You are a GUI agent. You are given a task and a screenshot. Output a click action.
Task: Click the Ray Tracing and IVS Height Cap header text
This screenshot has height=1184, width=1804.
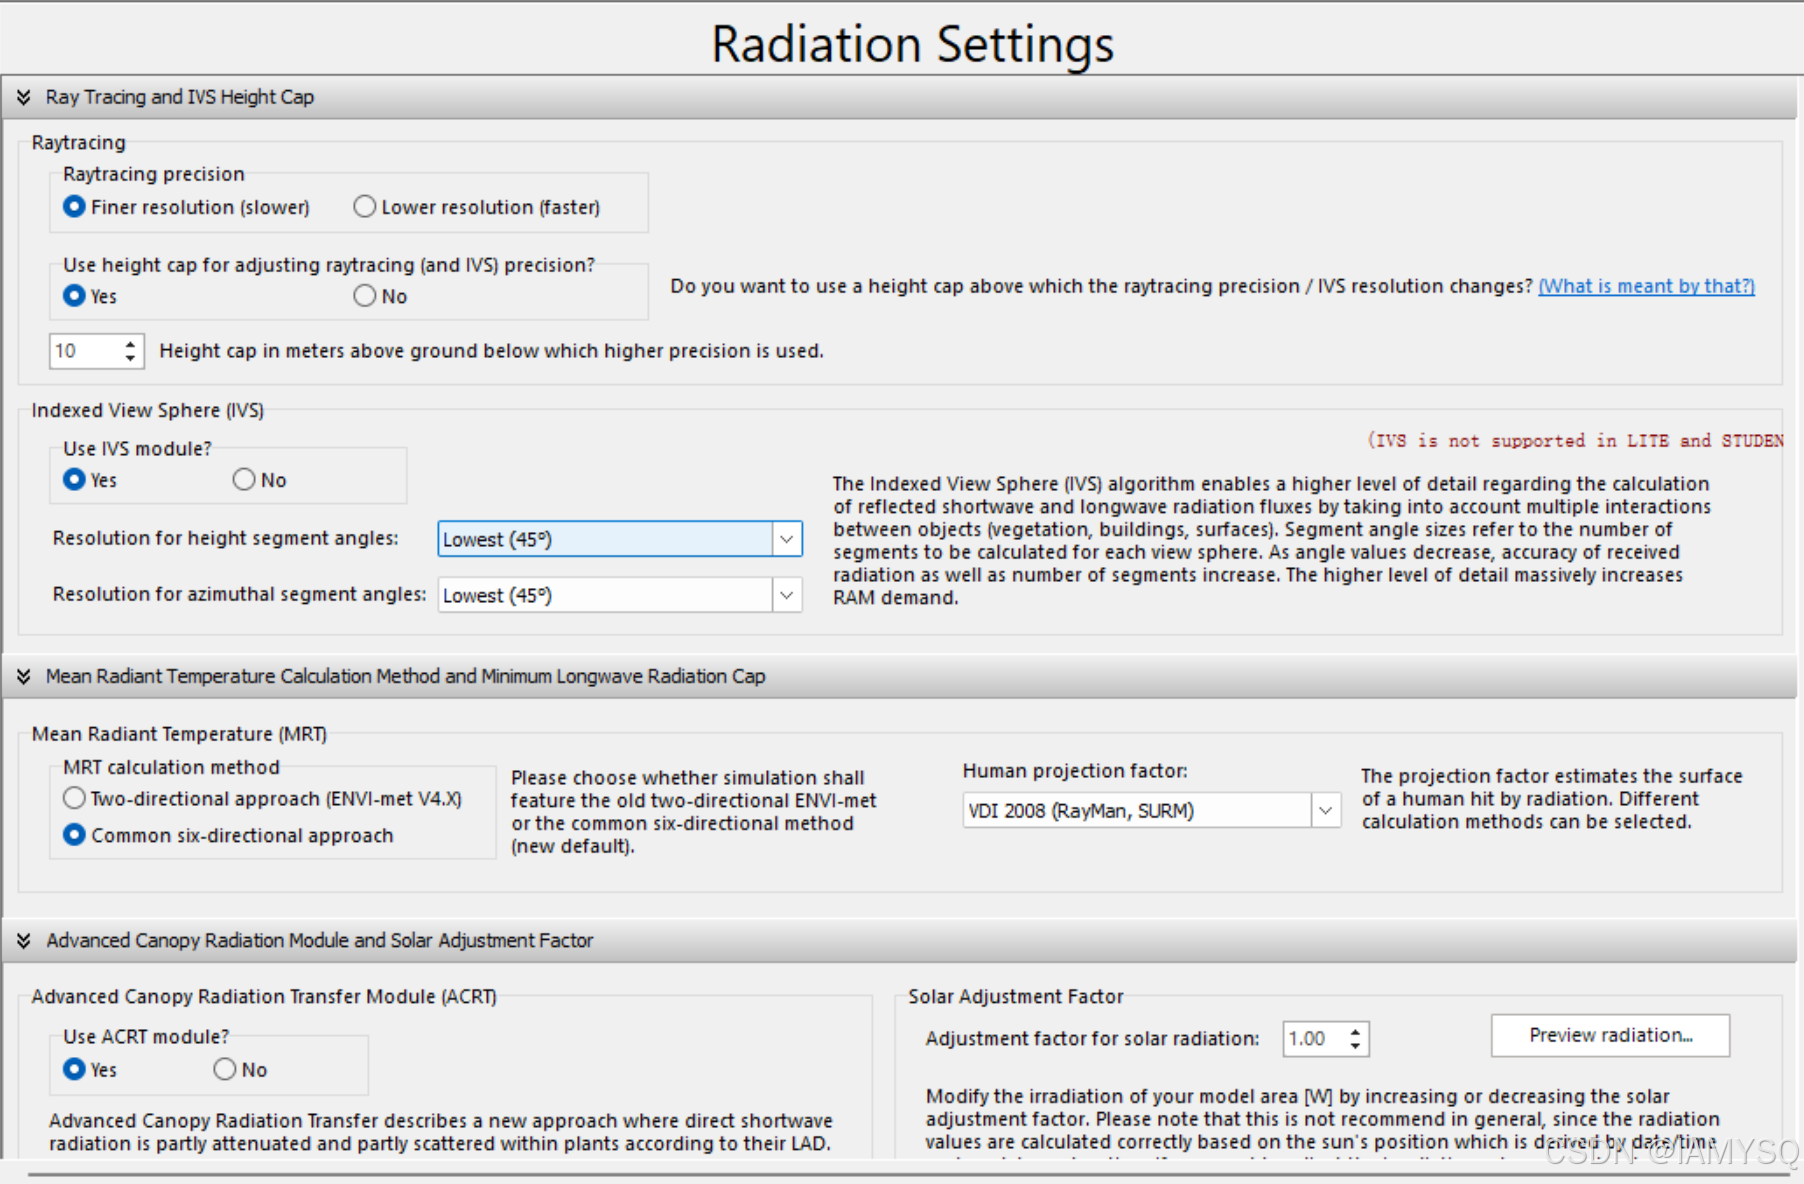[180, 97]
